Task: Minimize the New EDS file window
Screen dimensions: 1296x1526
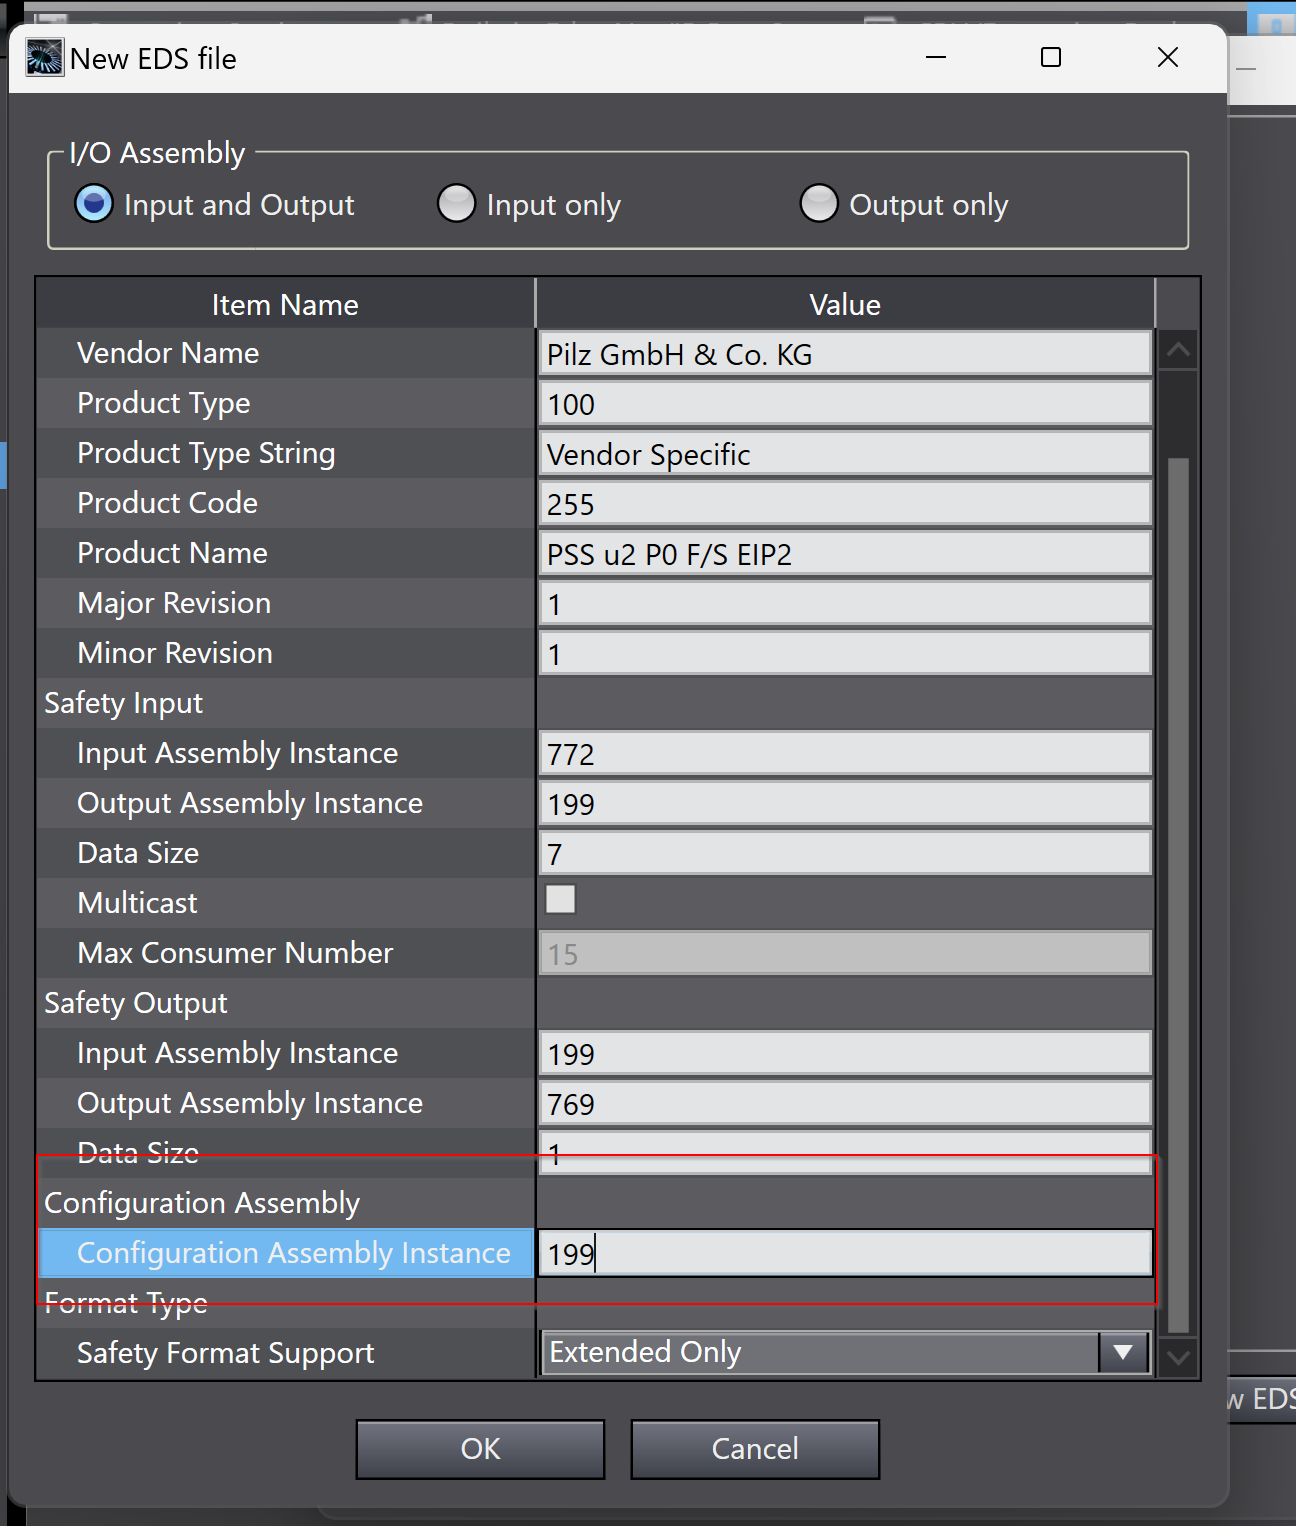Action: point(936,58)
